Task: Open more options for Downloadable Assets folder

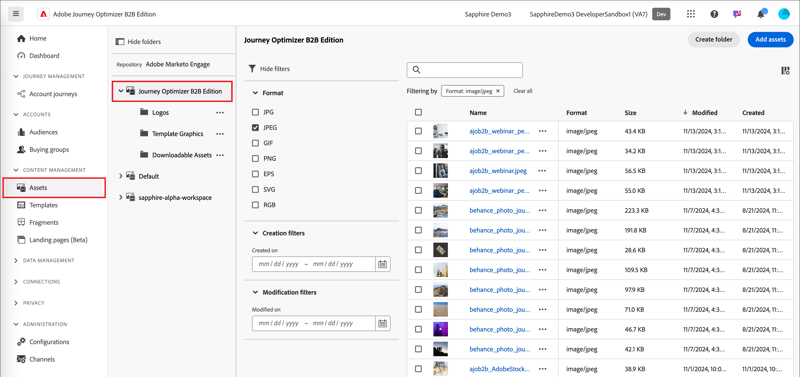Action: [x=220, y=155]
